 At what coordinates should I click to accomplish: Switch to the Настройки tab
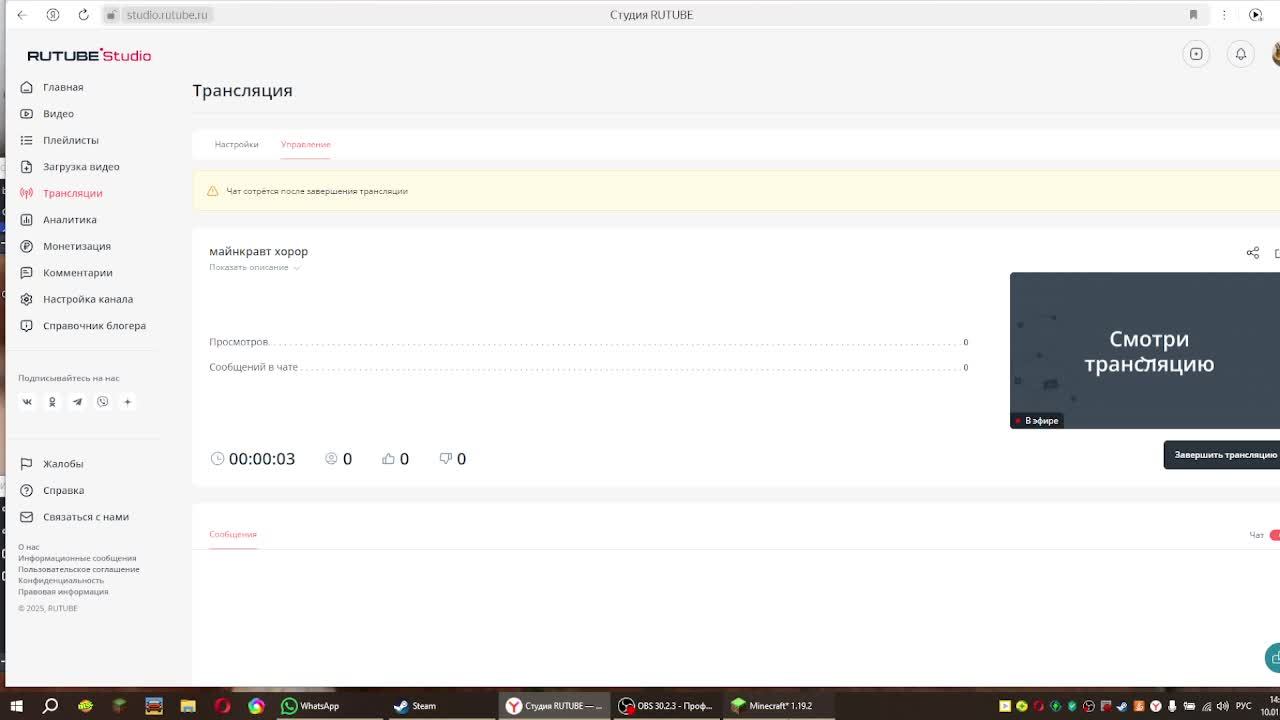click(x=236, y=144)
